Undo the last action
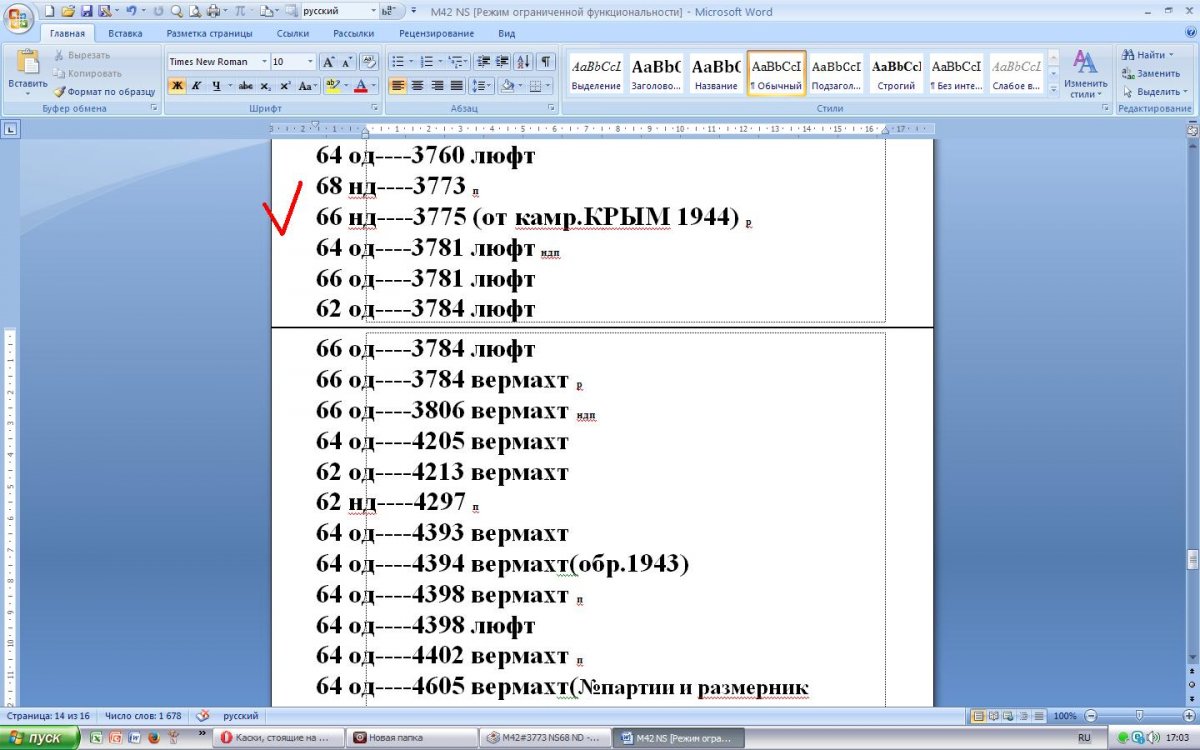This screenshot has width=1200, height=750. pyautogui.click(x=130, y=11)
